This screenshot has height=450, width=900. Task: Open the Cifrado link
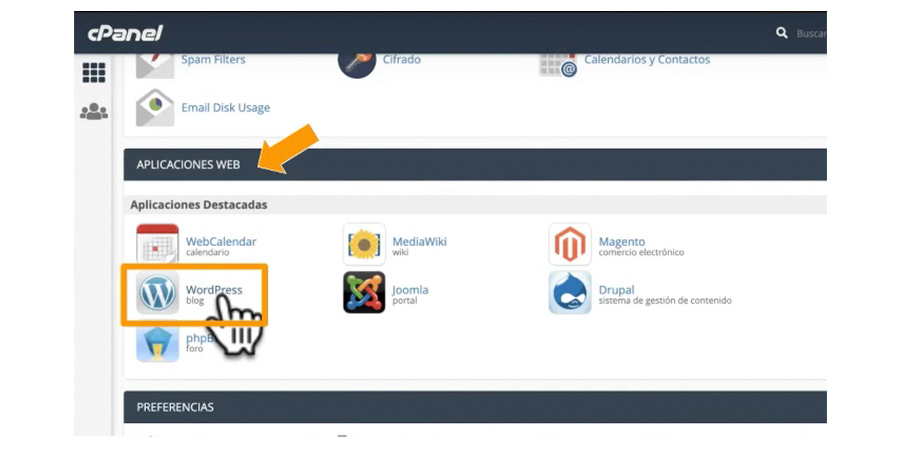pos(401,60)
